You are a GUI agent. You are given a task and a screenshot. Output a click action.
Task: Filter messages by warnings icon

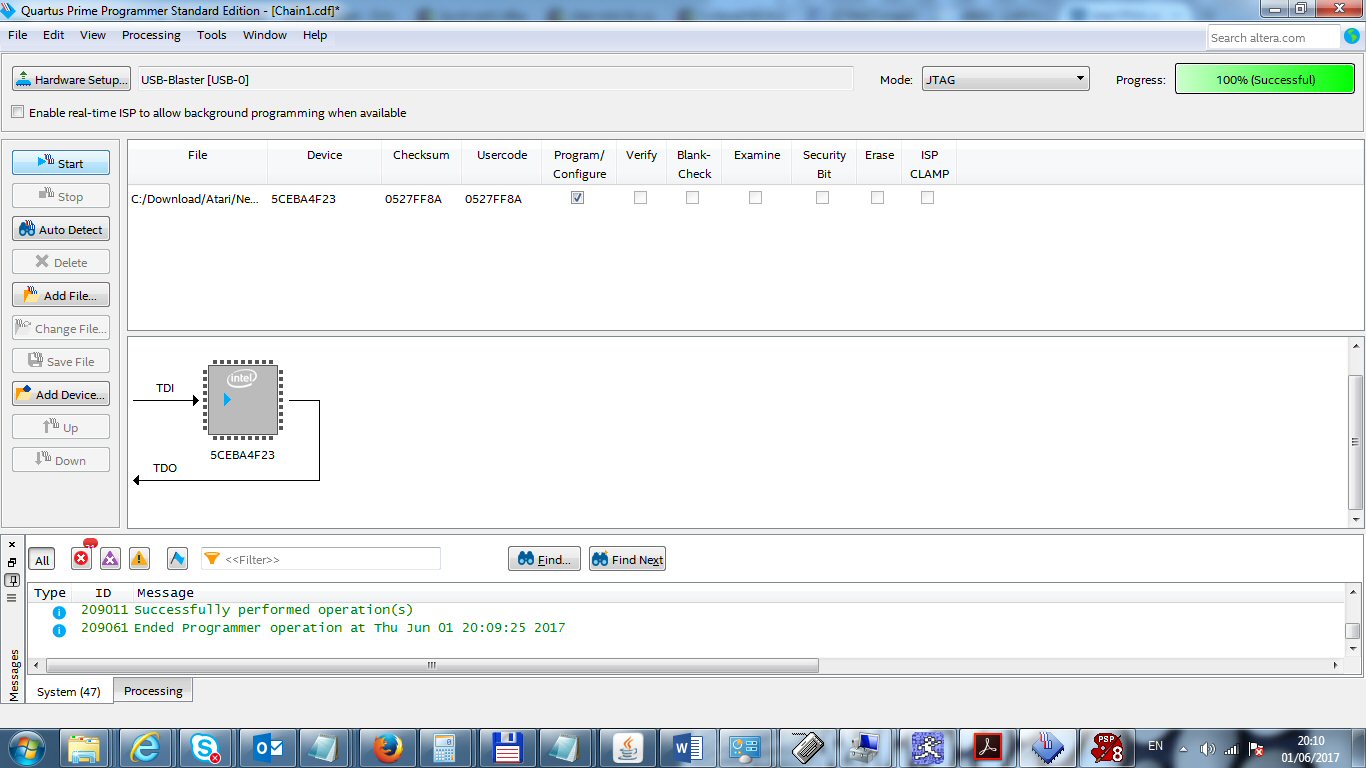pyautogui.click(x=139, y=559)
